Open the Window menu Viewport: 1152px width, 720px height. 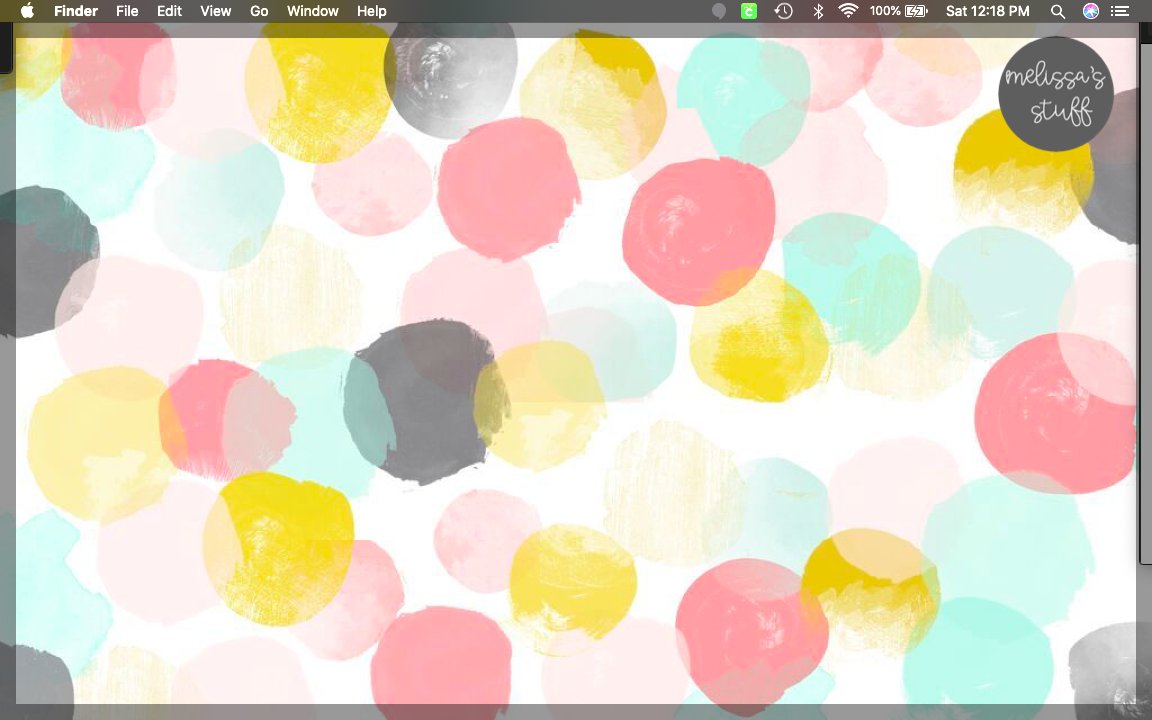point(312,11)
